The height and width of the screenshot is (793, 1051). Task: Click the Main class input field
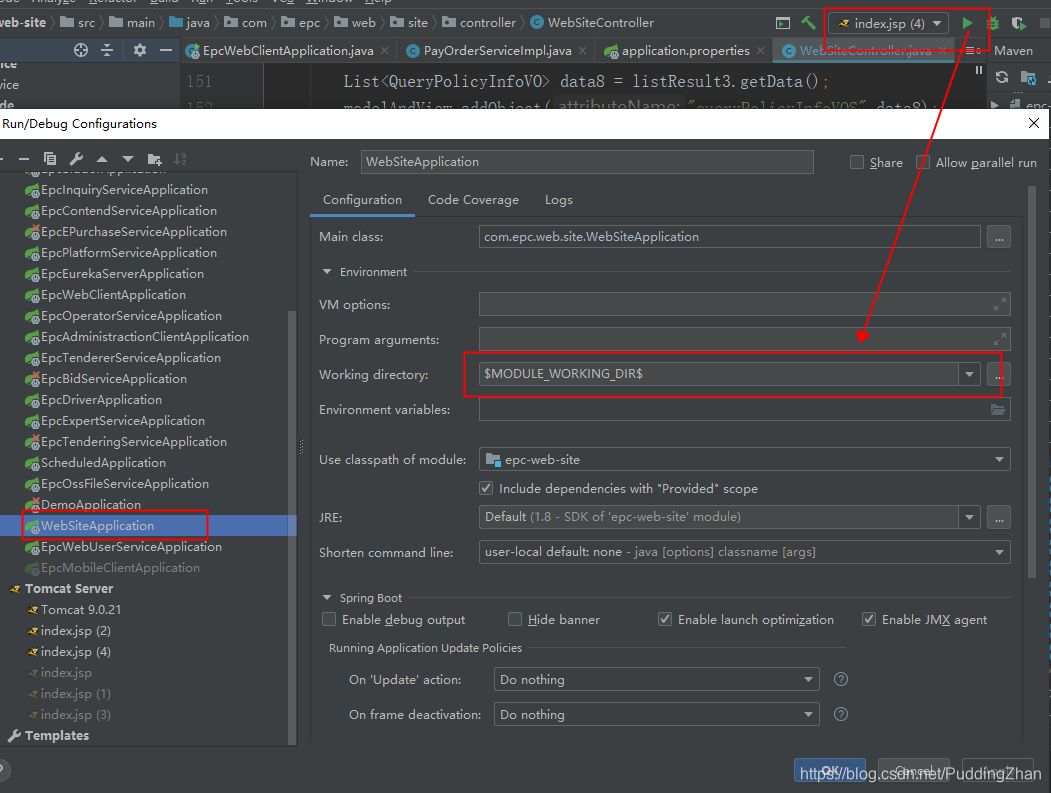tap(729, 237)
